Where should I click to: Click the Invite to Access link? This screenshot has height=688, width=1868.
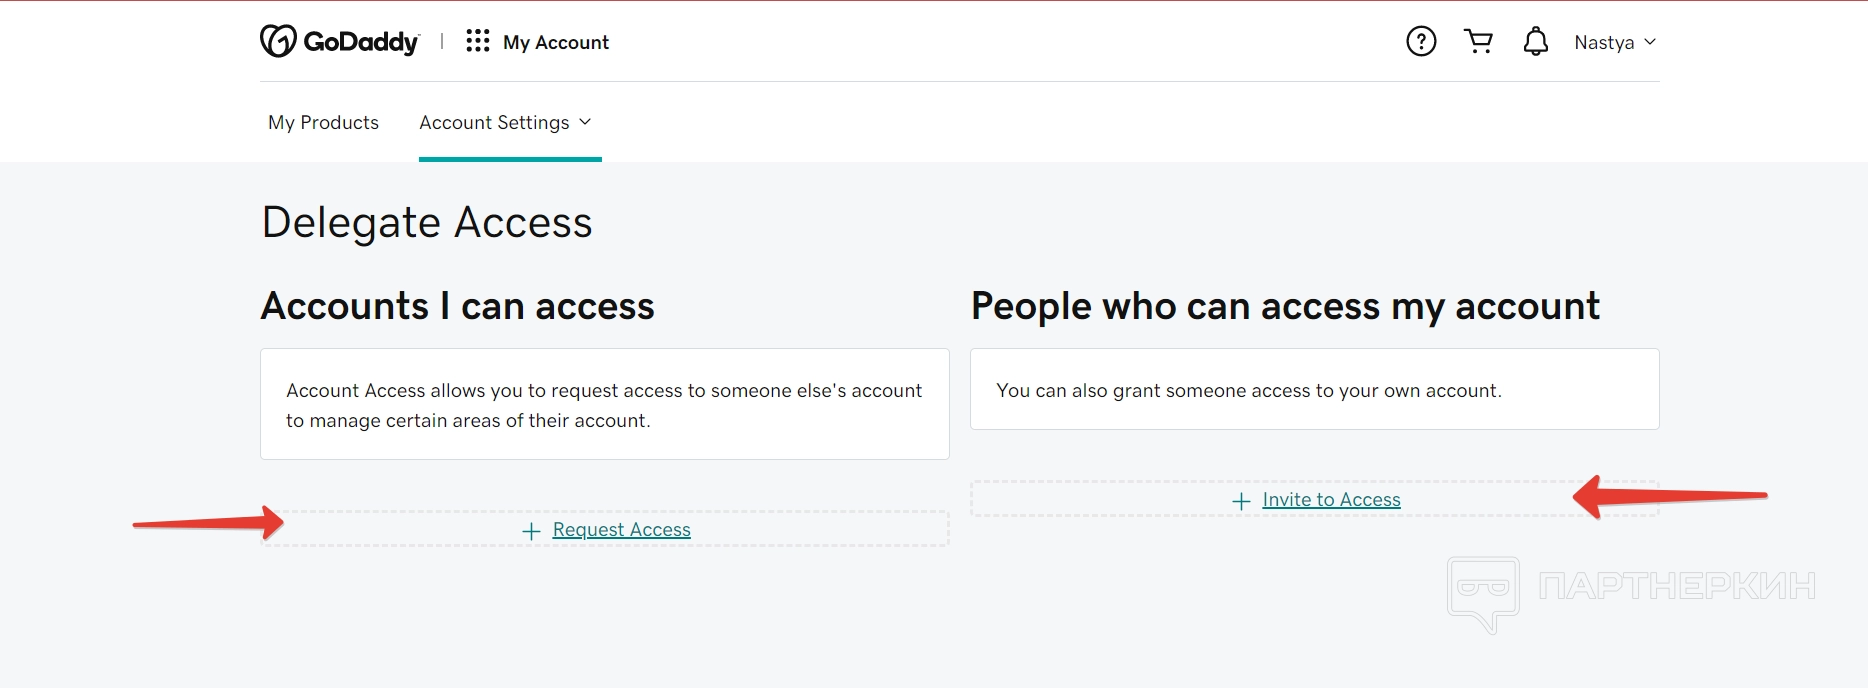[x=1331, y=500]
